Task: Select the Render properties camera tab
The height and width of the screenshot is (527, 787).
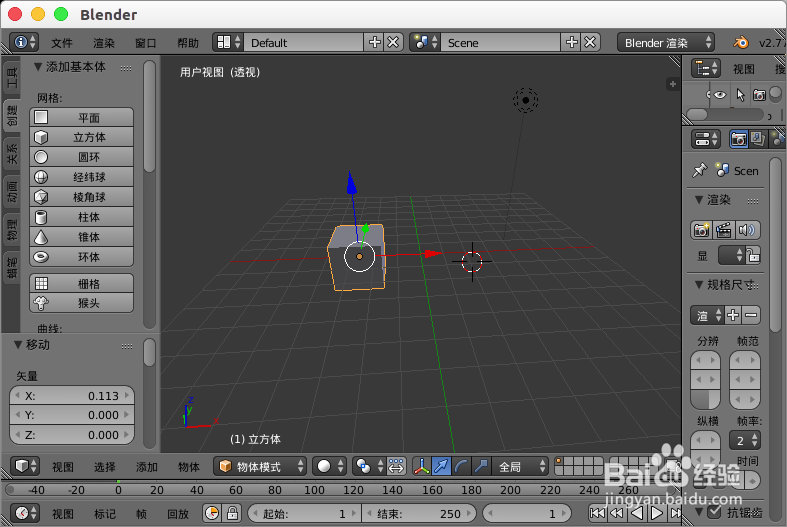Action: point(738,139)
